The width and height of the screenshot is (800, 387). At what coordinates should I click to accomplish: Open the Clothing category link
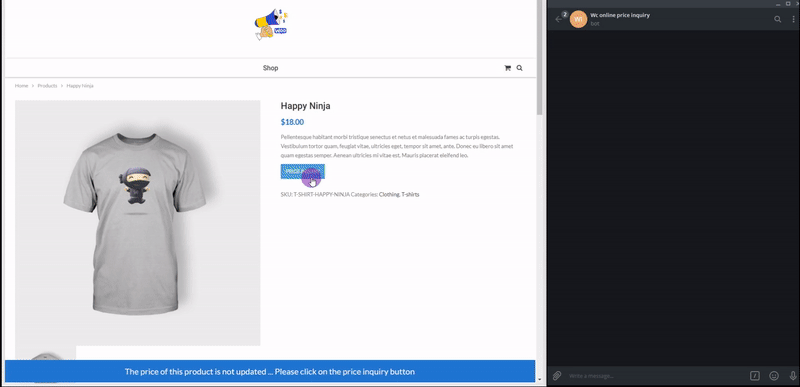389,194
